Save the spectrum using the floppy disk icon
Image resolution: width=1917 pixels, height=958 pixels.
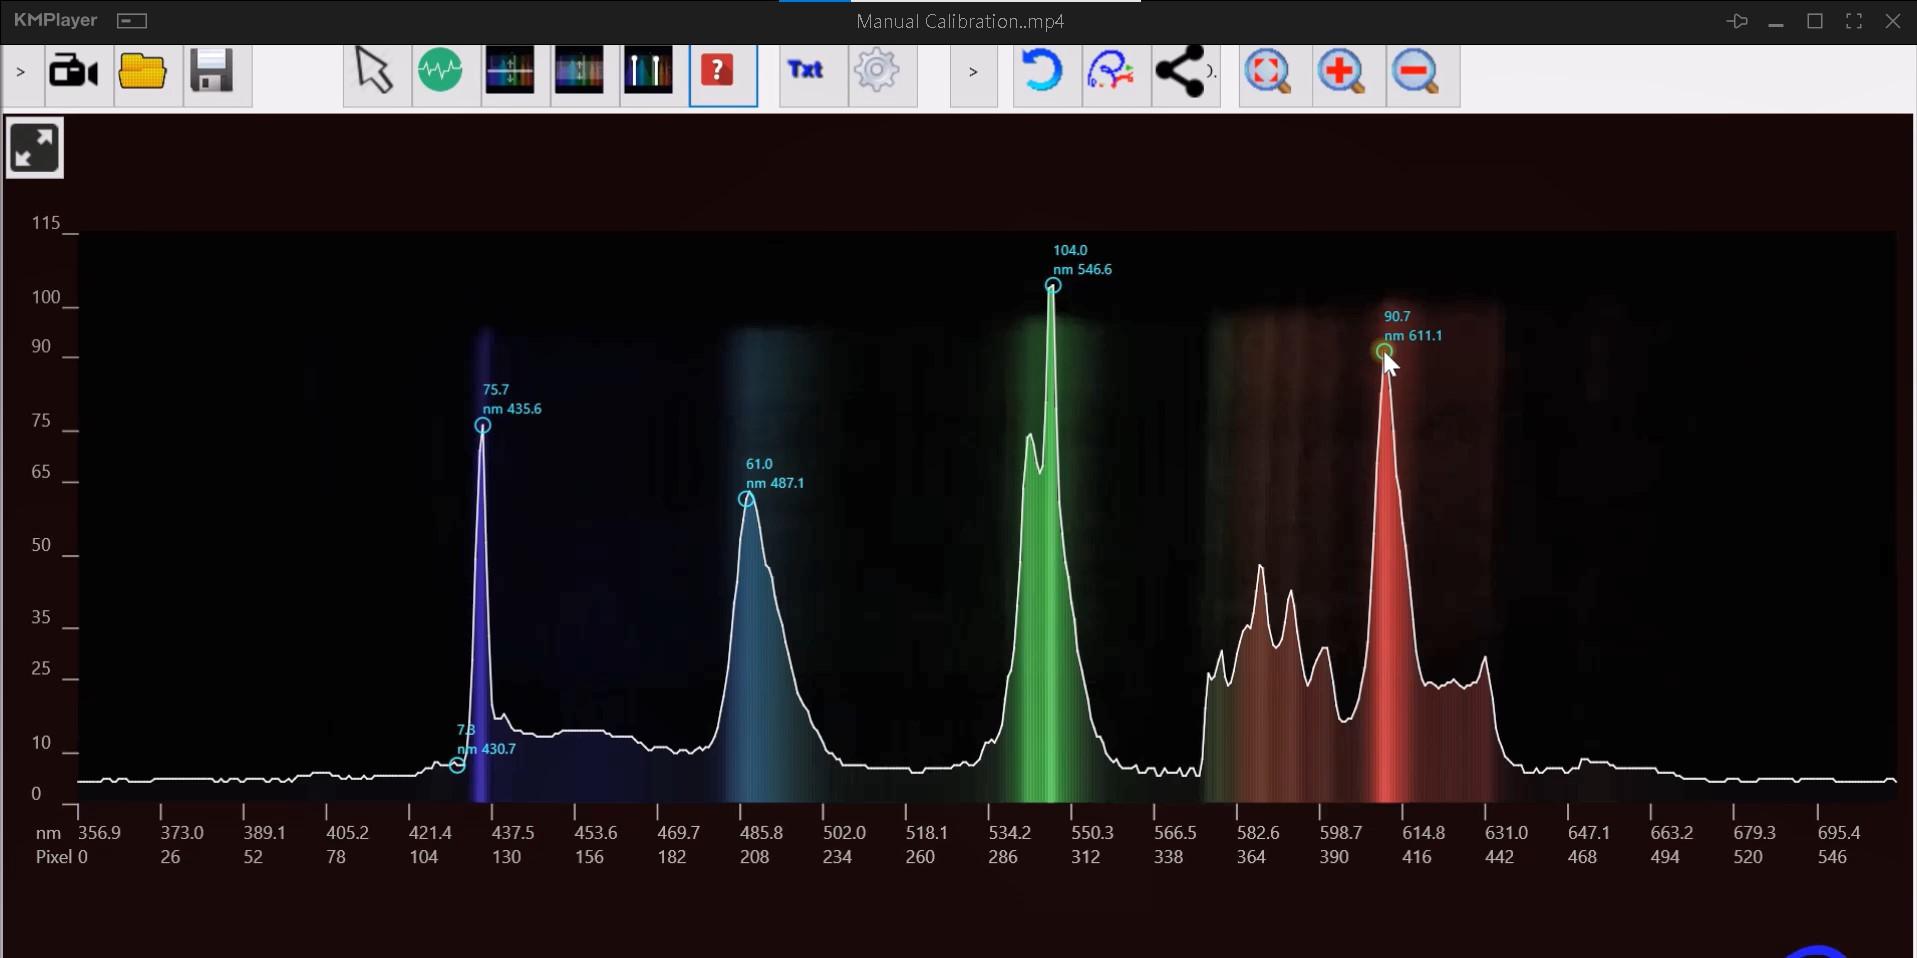[212, 72]
